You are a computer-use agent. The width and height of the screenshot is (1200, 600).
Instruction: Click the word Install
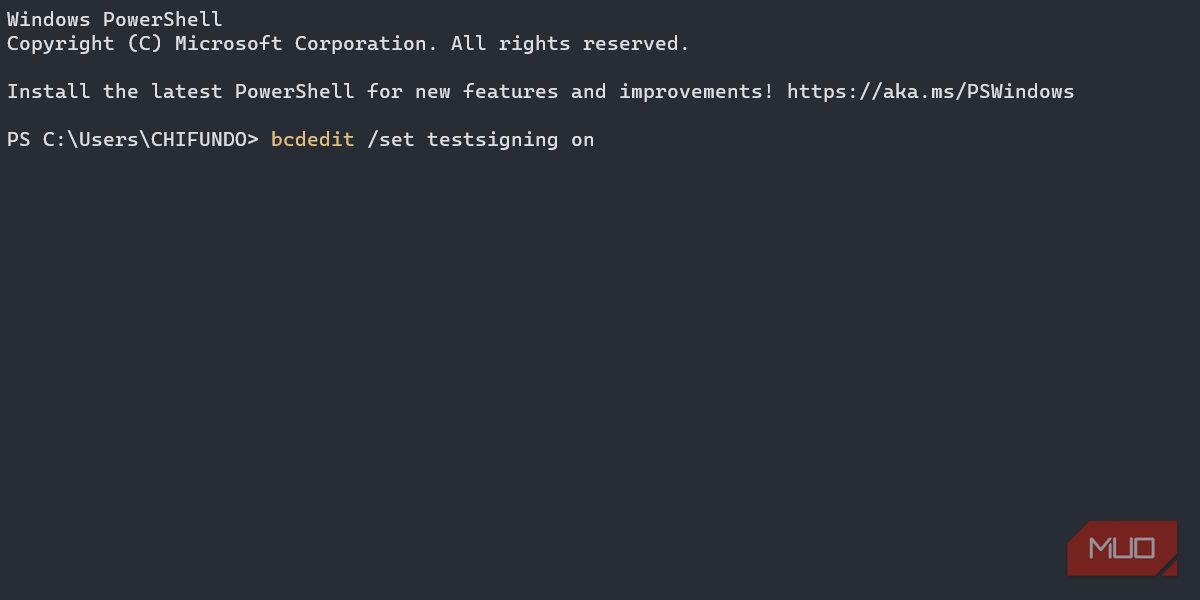click(48, 92)
